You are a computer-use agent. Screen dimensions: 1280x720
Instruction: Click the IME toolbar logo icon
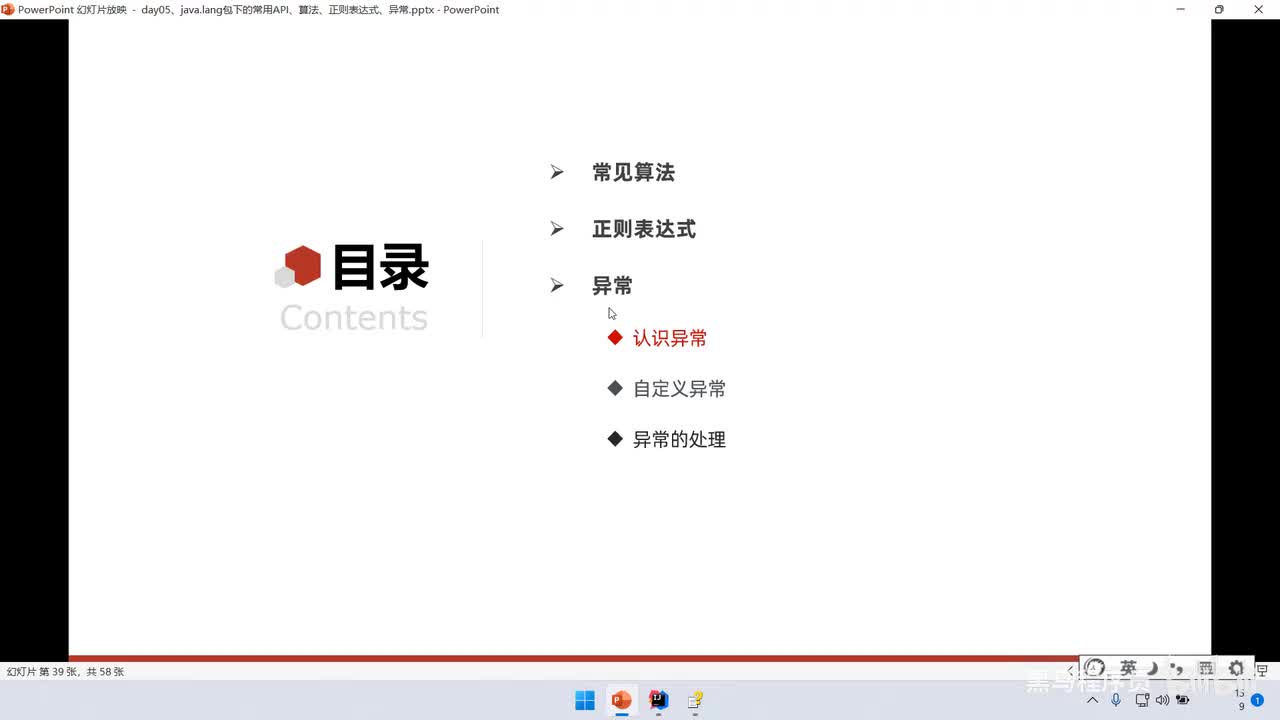click(x=1094, y=668)
